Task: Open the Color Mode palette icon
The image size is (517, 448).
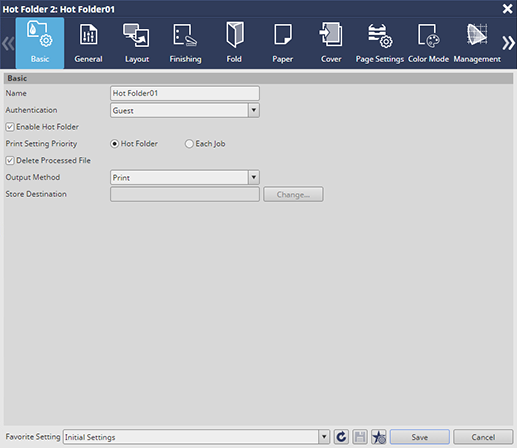Action: [x=429, y=35]
